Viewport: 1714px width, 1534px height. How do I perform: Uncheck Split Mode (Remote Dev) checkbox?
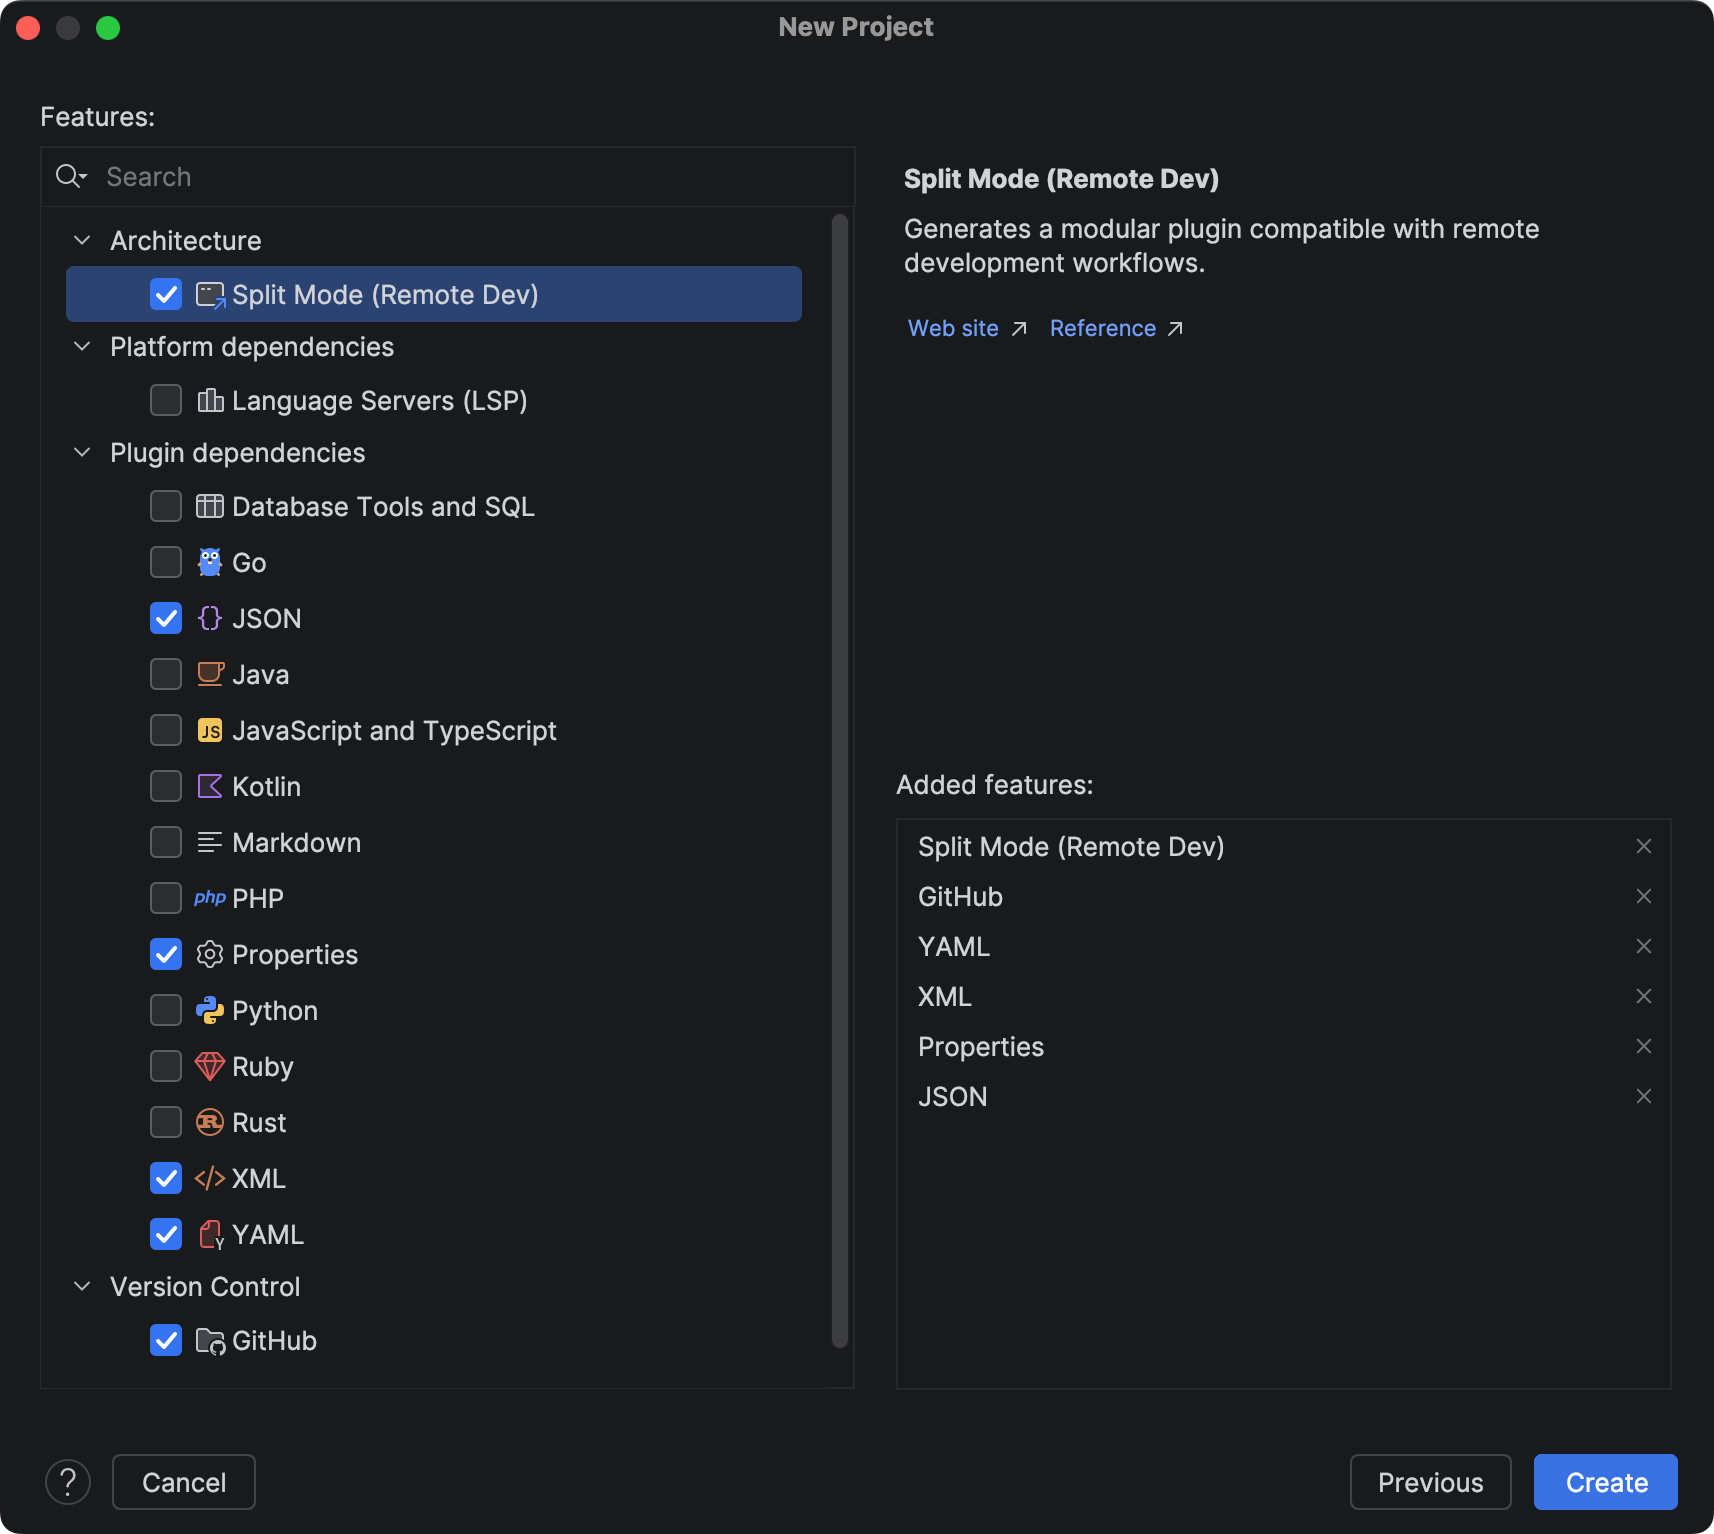point(166,294)
